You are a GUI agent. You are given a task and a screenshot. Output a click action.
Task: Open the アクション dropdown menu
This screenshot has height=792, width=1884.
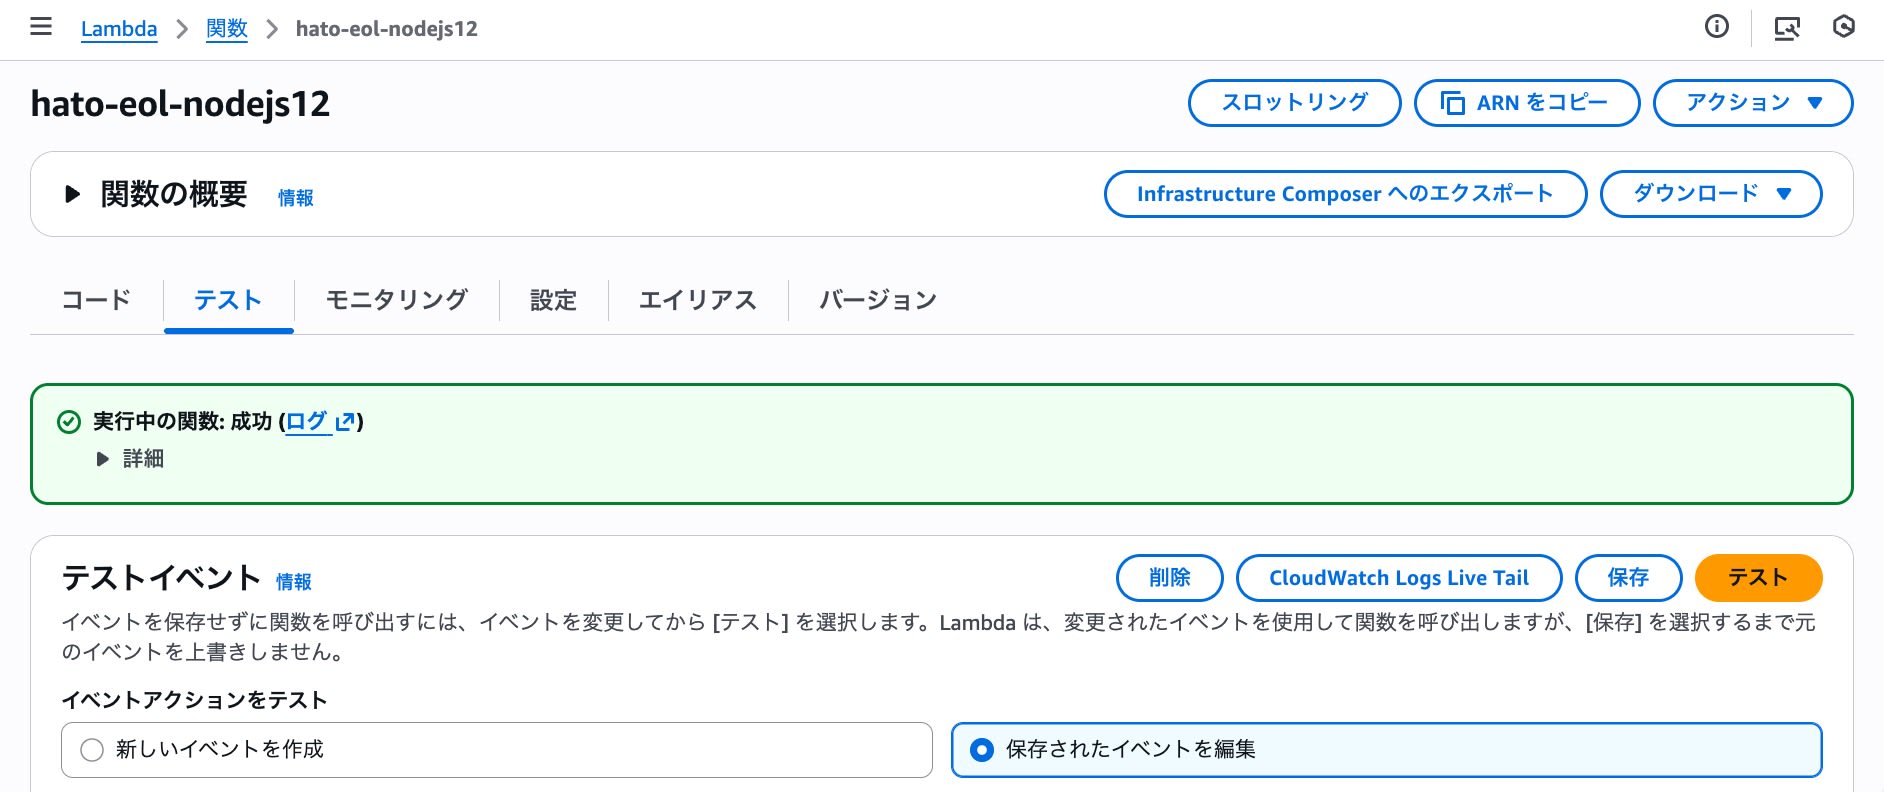[1753, 103]
